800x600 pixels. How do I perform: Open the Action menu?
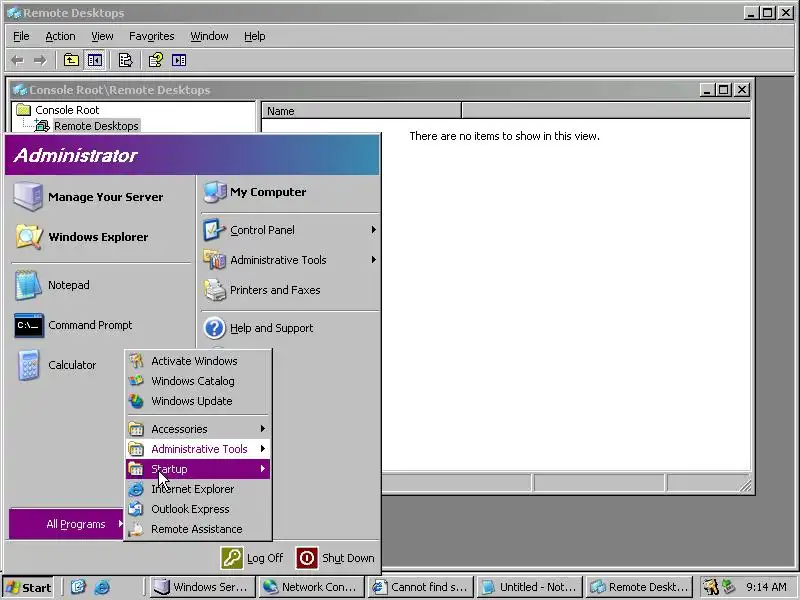pyautogui.click(x=60, y=36)
